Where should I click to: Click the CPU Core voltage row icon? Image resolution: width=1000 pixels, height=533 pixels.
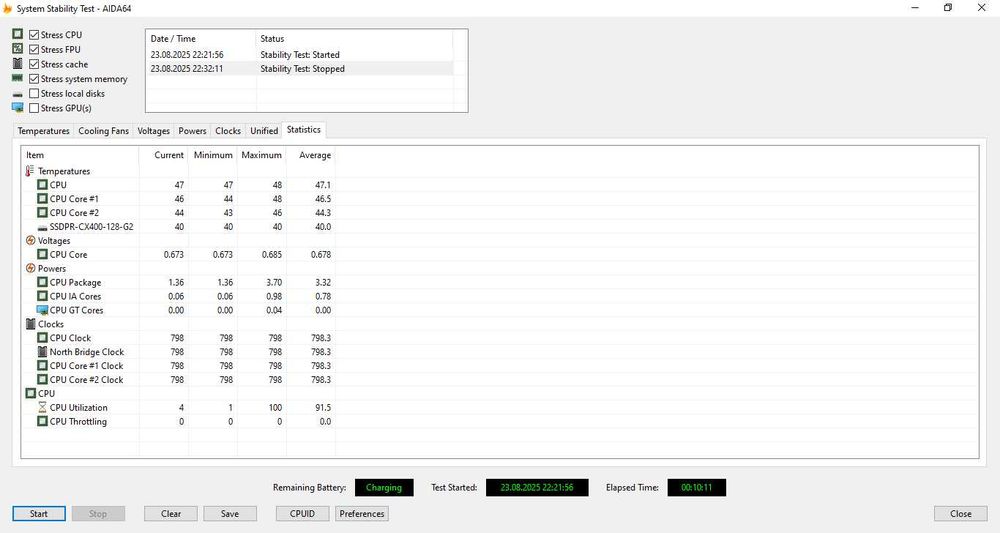[x=43, y=254]
